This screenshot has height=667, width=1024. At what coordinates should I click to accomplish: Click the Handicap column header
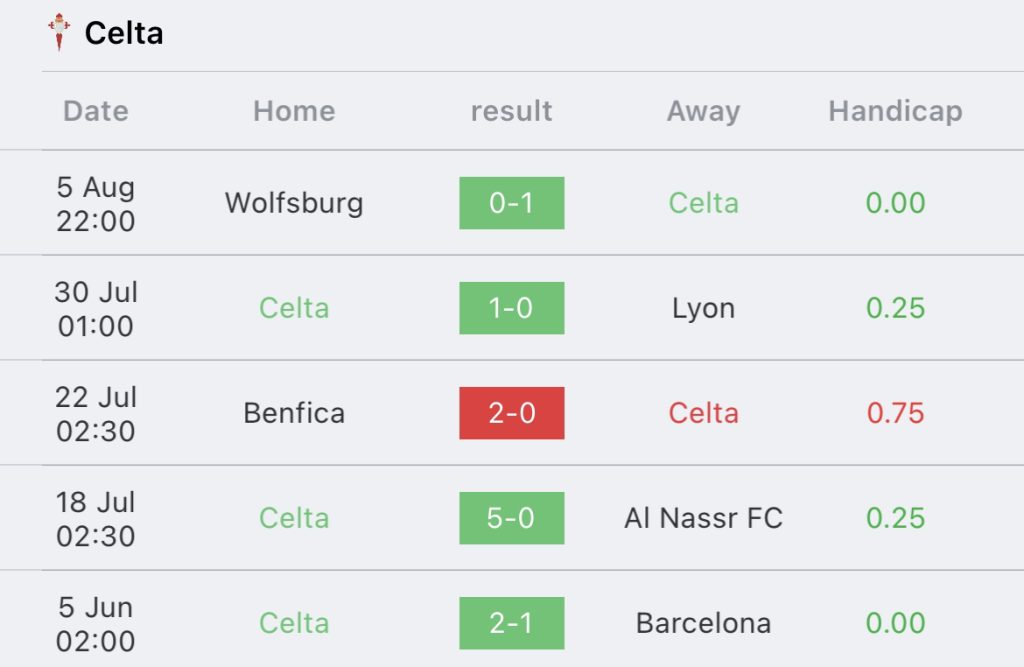click(895, 111)
